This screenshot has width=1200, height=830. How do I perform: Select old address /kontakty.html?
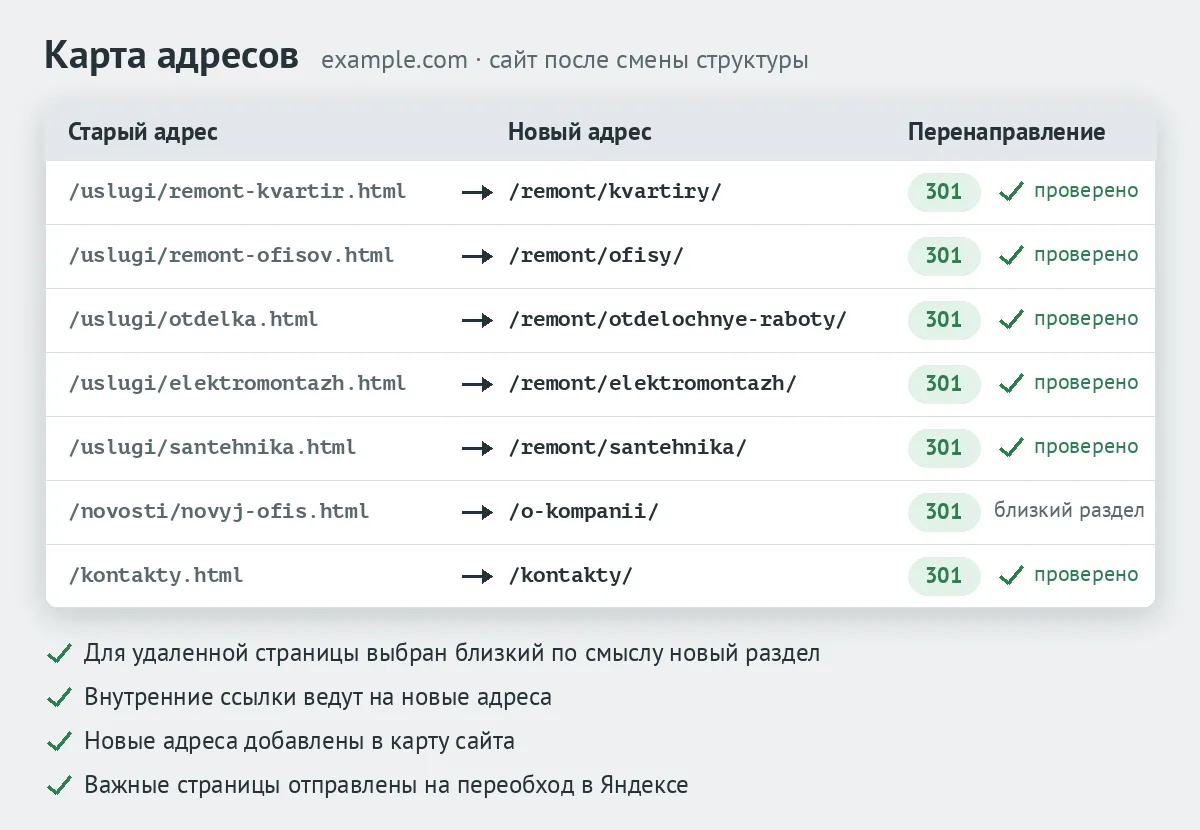pos(156,576)
